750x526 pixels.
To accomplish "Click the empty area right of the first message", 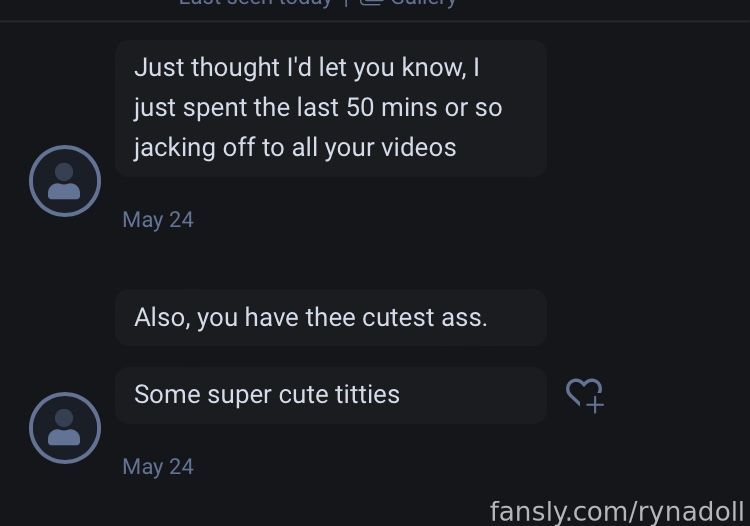I will pos(646,109).
